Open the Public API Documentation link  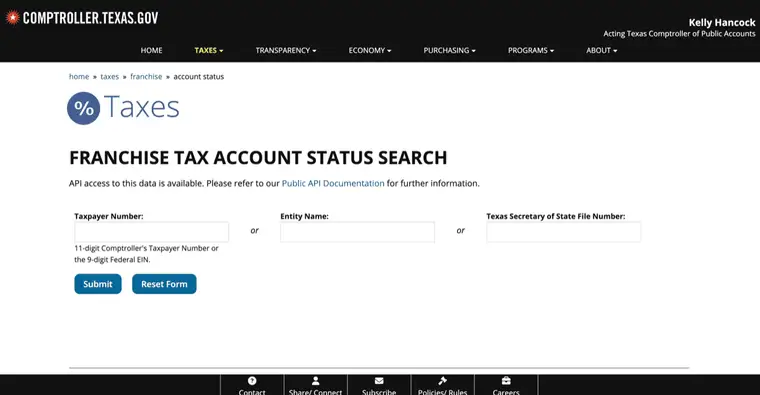click(x=333, y=183)
